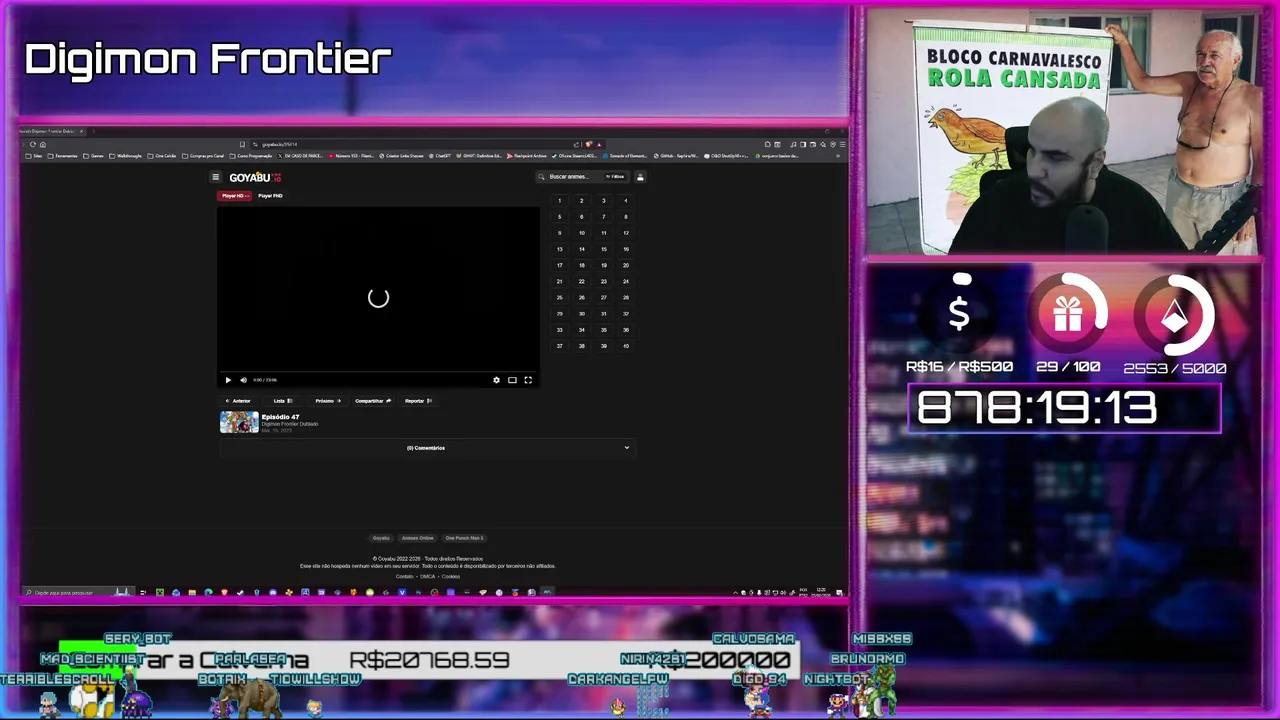Click the browser home icon
This screenshot has width=1280, height=720.
(43, 144)
